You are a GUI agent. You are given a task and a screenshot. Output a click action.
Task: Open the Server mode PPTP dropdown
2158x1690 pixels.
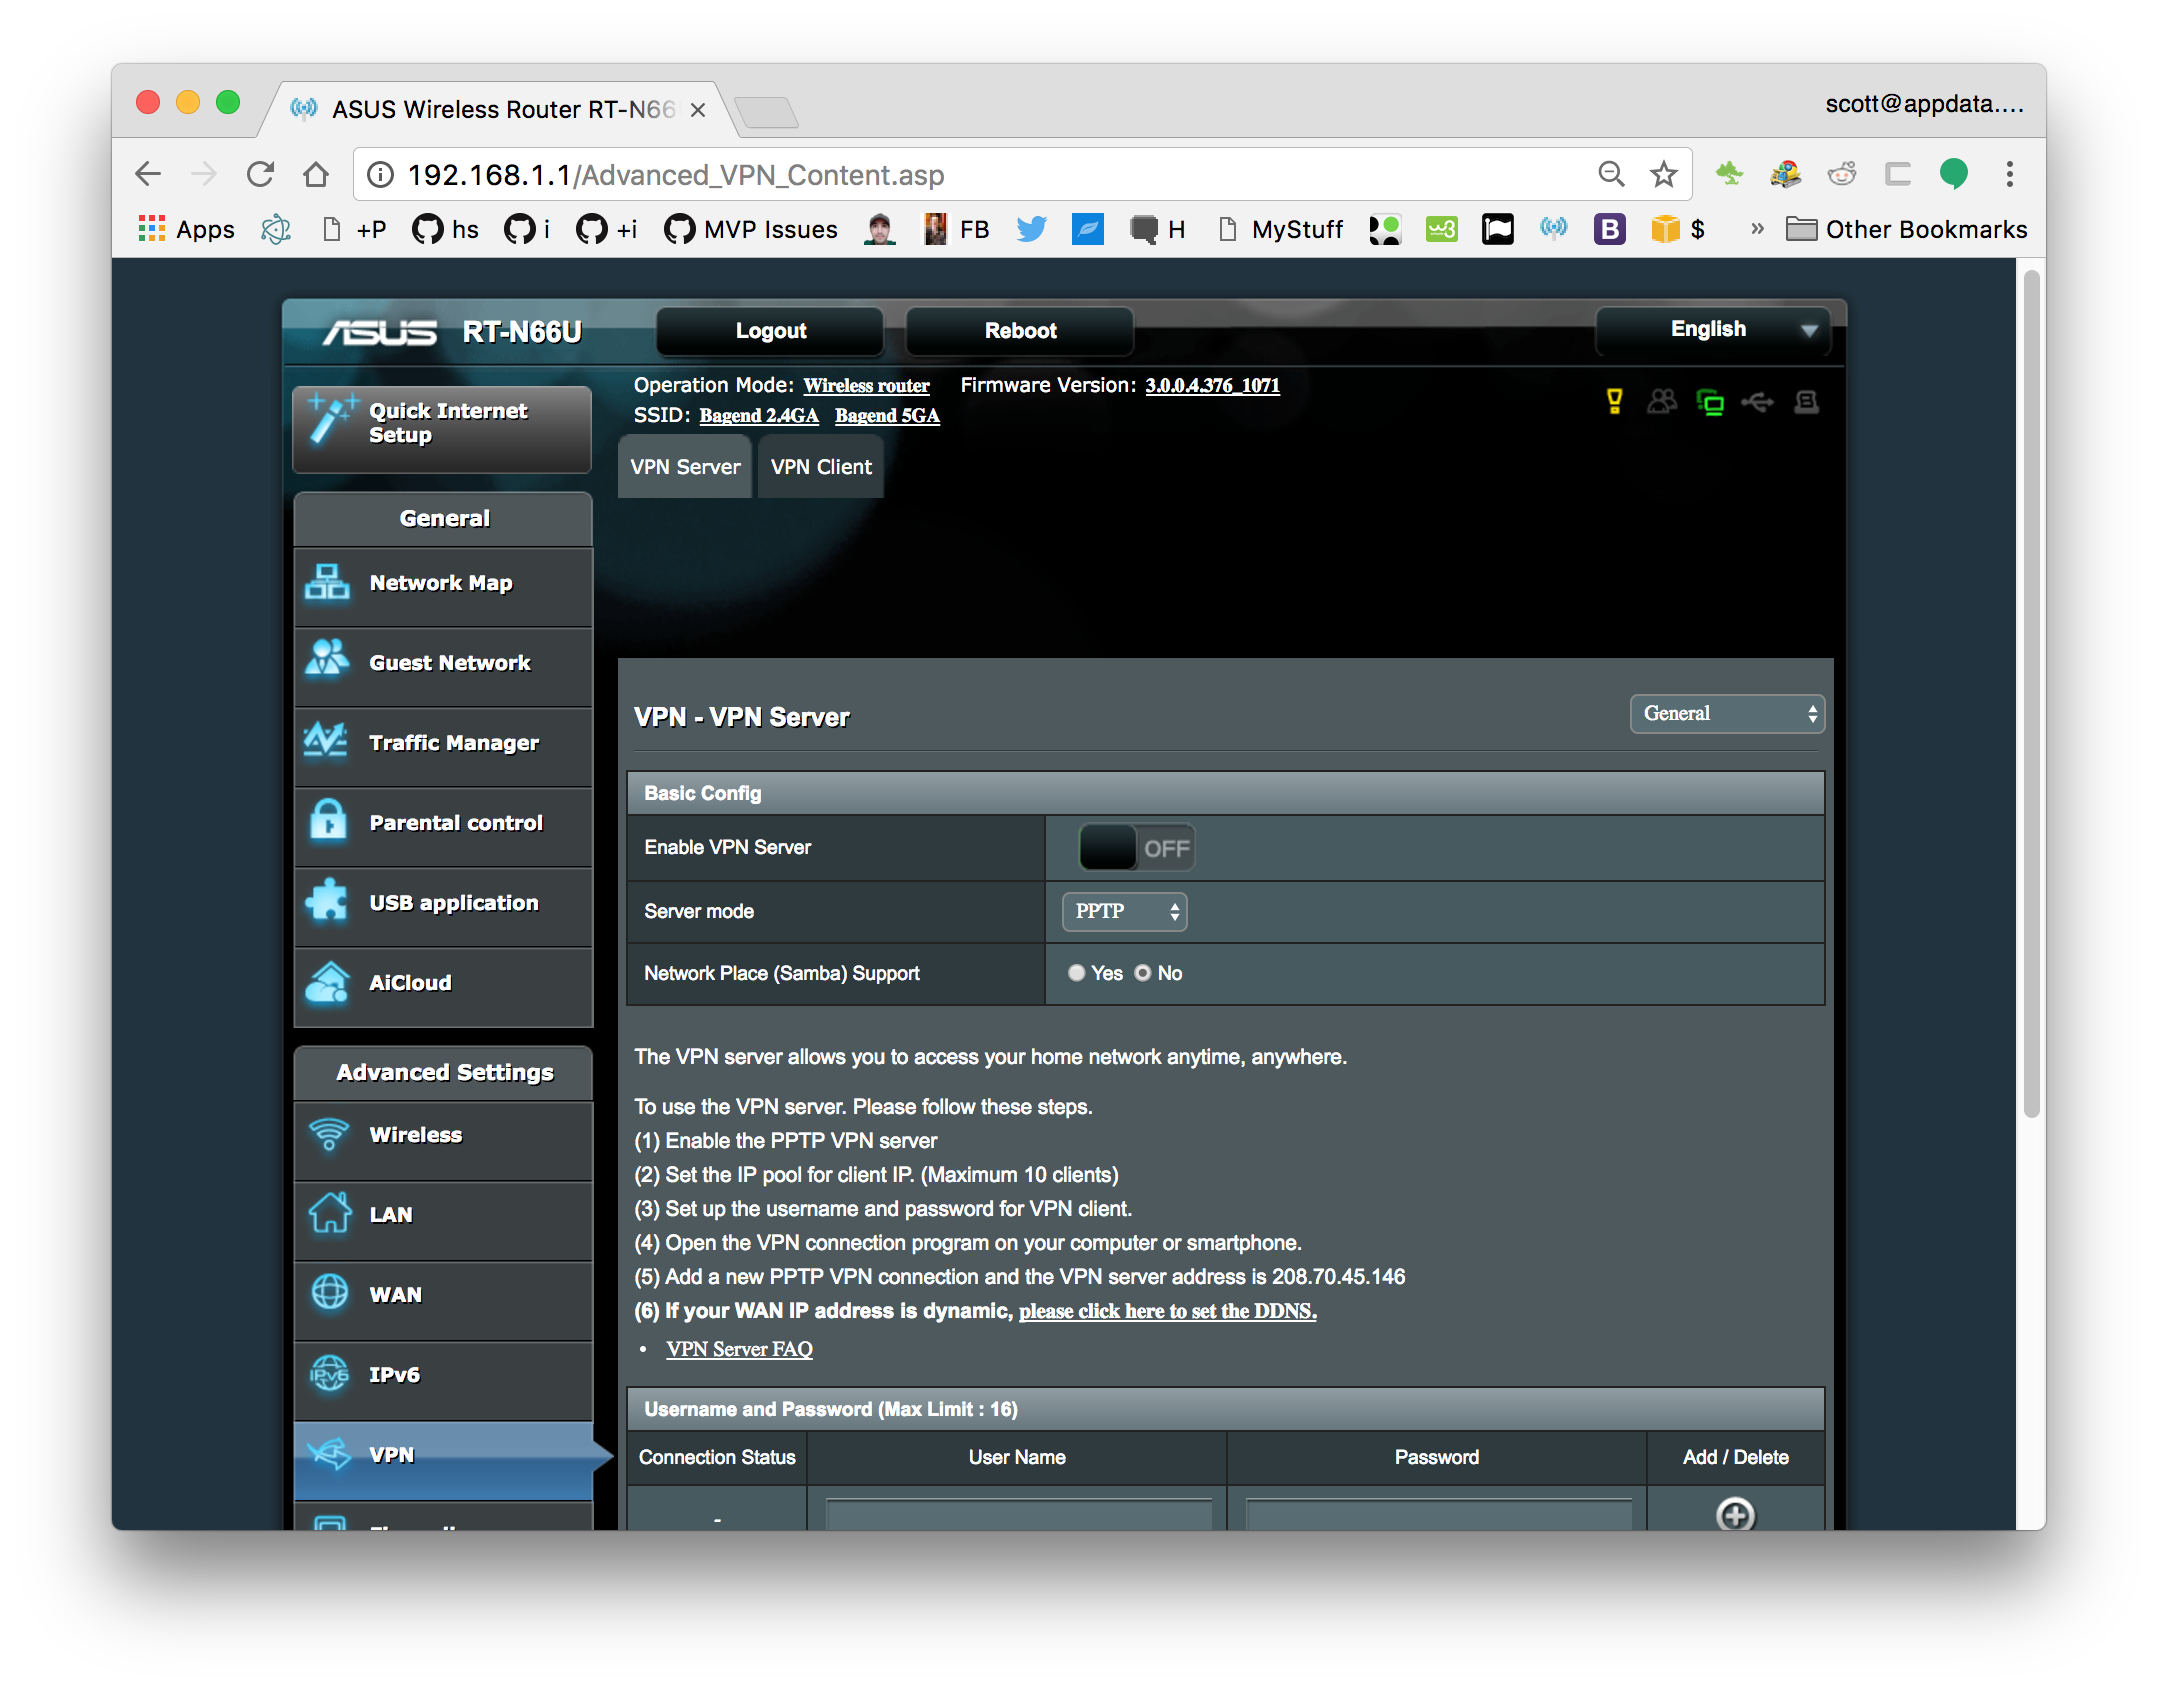1123,909
